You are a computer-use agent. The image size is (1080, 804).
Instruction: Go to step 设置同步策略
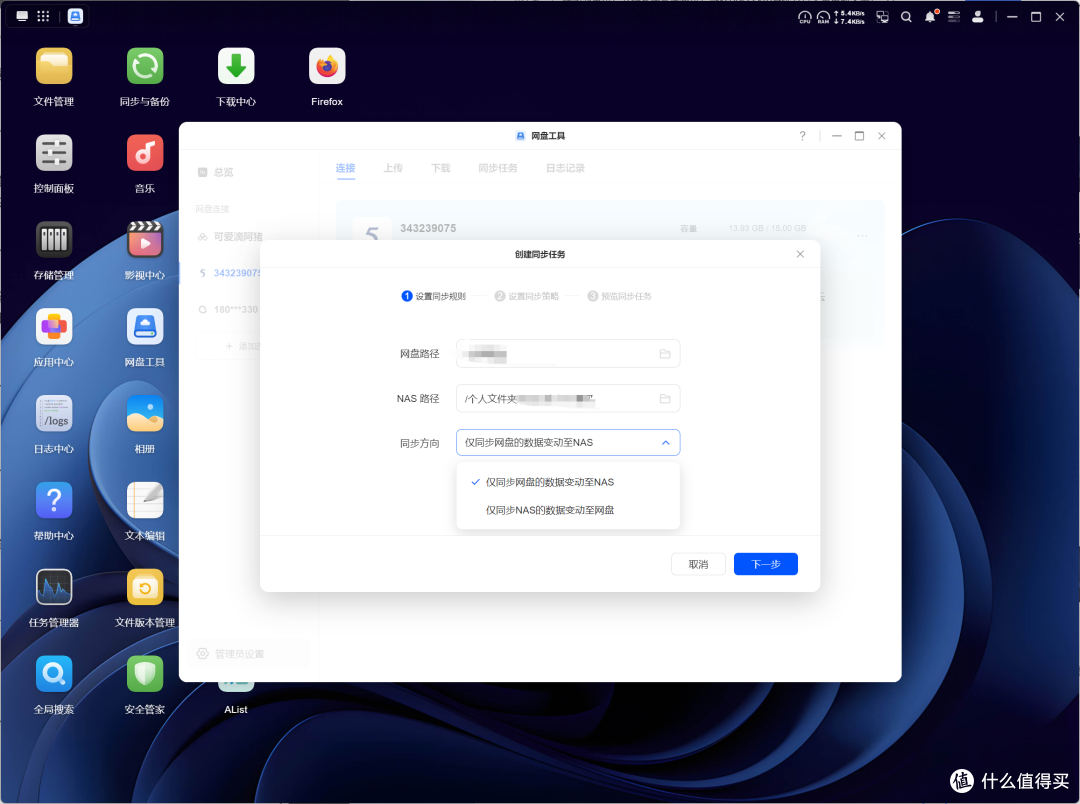(x=526, y=296)
